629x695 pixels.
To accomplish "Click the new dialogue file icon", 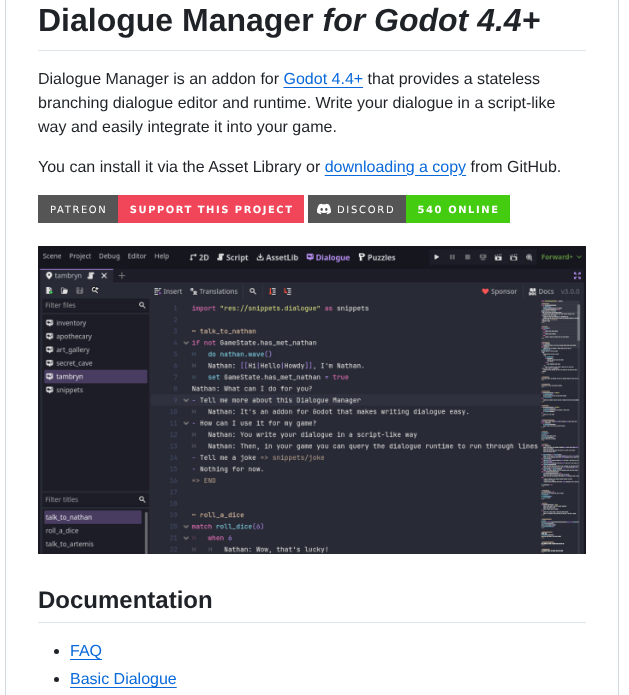I will pyautogui.click(x=49, y=290).
